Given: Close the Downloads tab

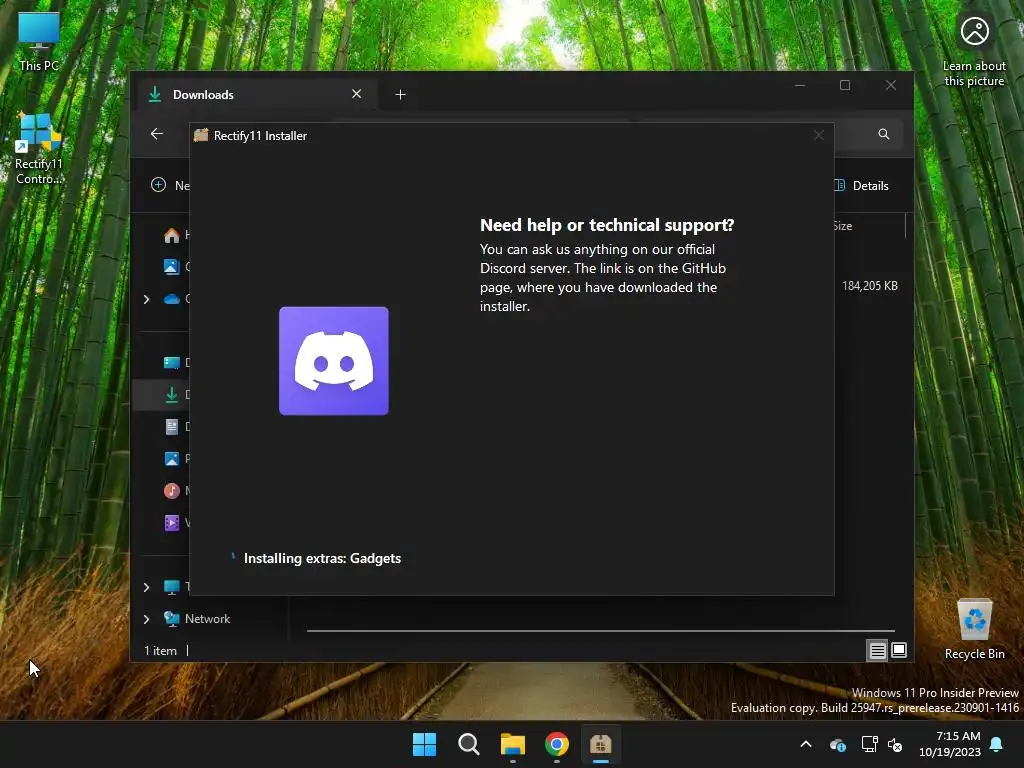Looking at the screenshot, I should (x=357, y=94).
